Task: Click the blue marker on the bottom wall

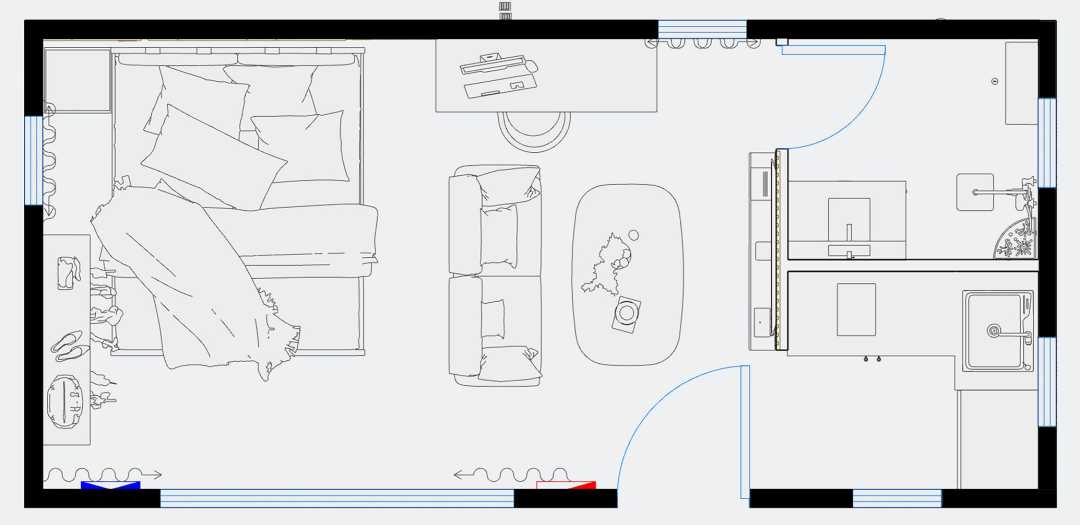Action: click(110, 486)
